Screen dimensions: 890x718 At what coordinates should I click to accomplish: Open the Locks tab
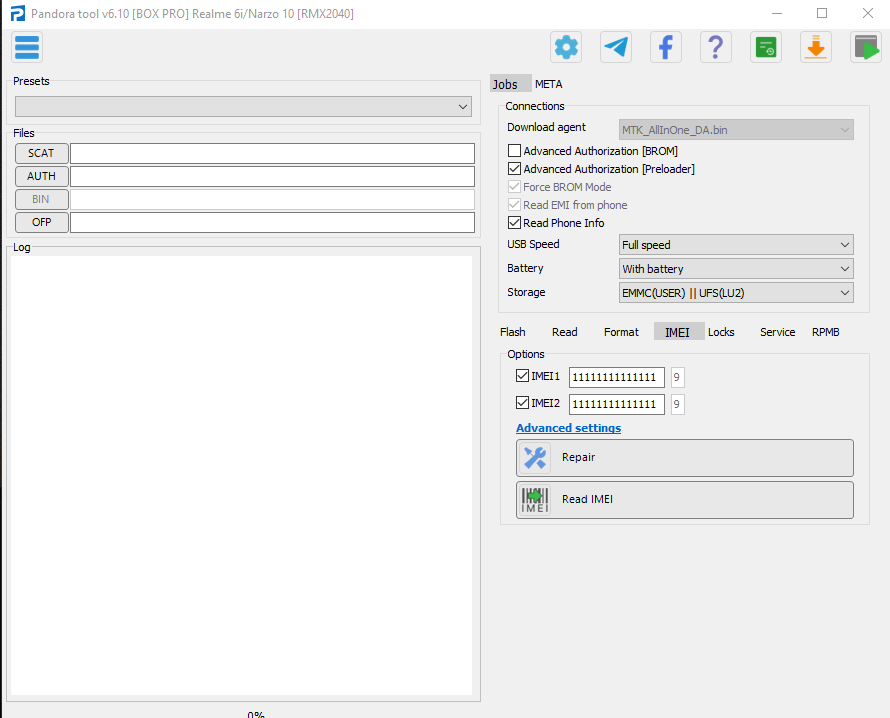click(x=721, y=332)
